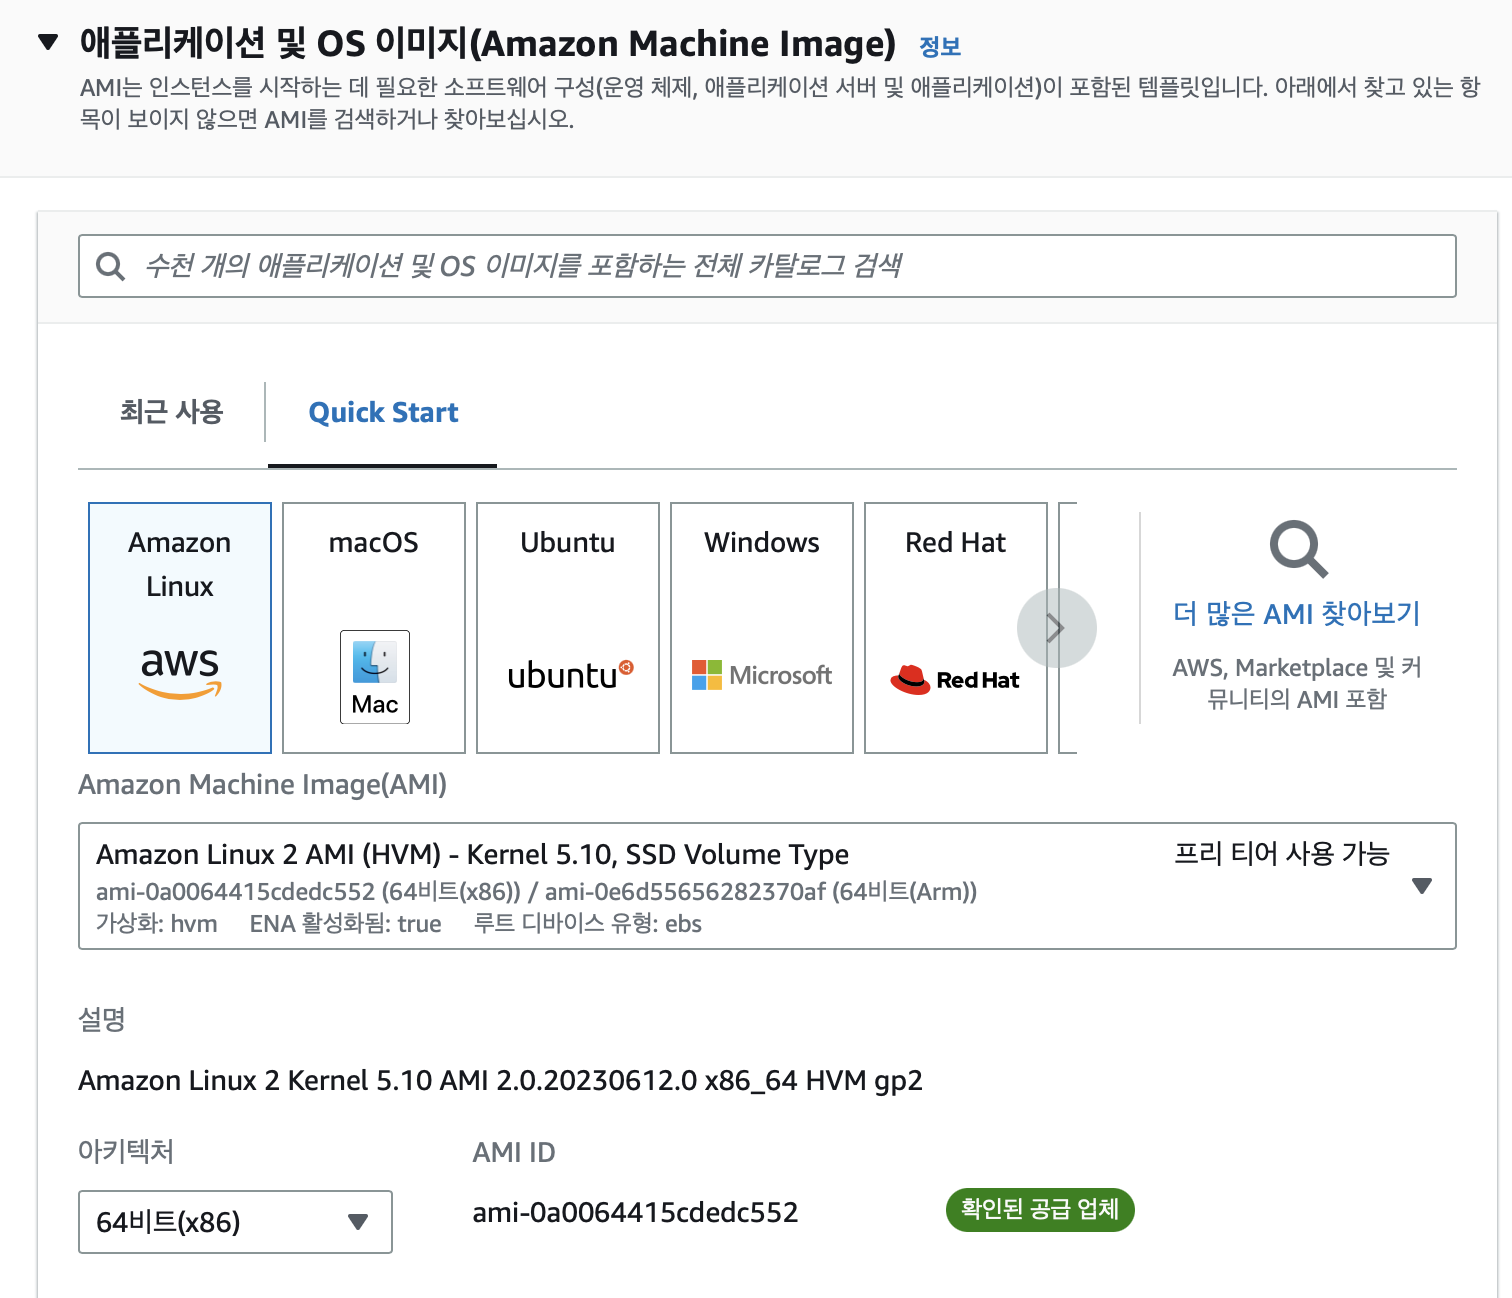Click the AMI selector dropdown arrow
The width and height of the screenshot is (1512, 1298).
(1421, 886)
